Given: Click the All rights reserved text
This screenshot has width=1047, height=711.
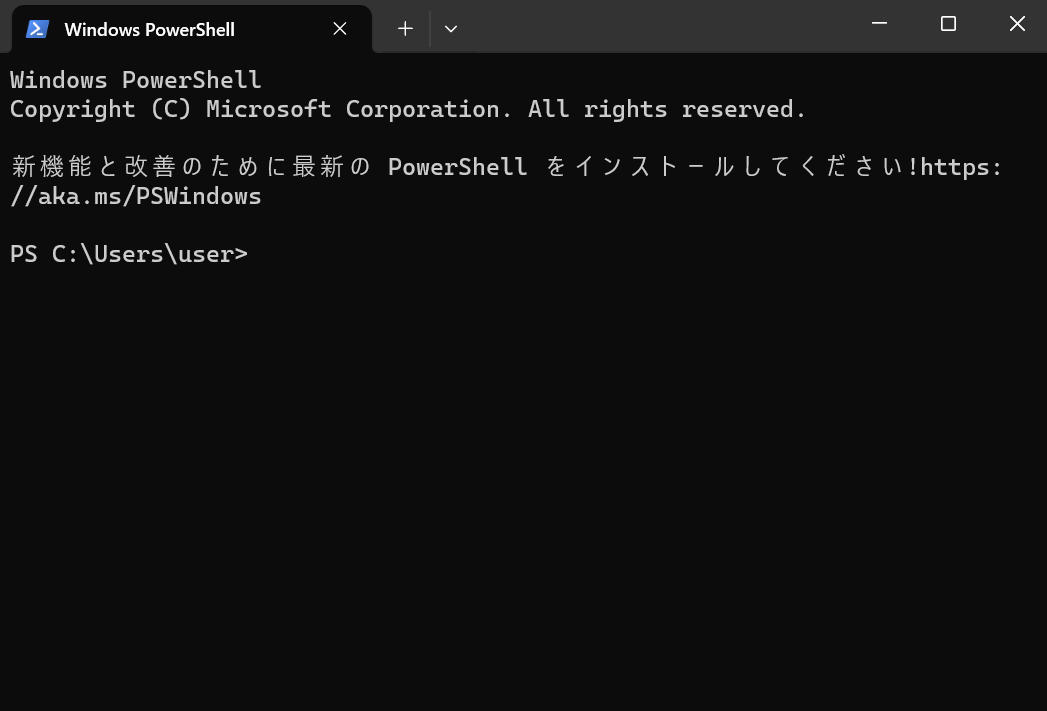Looking at the screenshot, I should tap(667, 109).
